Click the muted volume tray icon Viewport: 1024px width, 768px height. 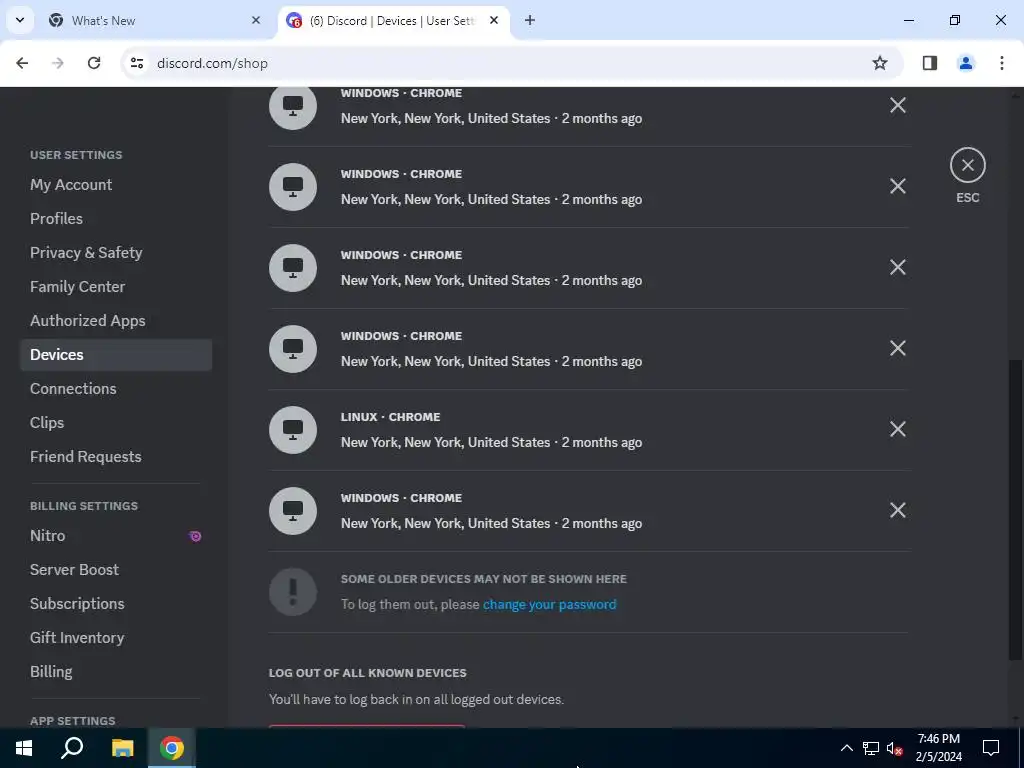coord(894,748)
